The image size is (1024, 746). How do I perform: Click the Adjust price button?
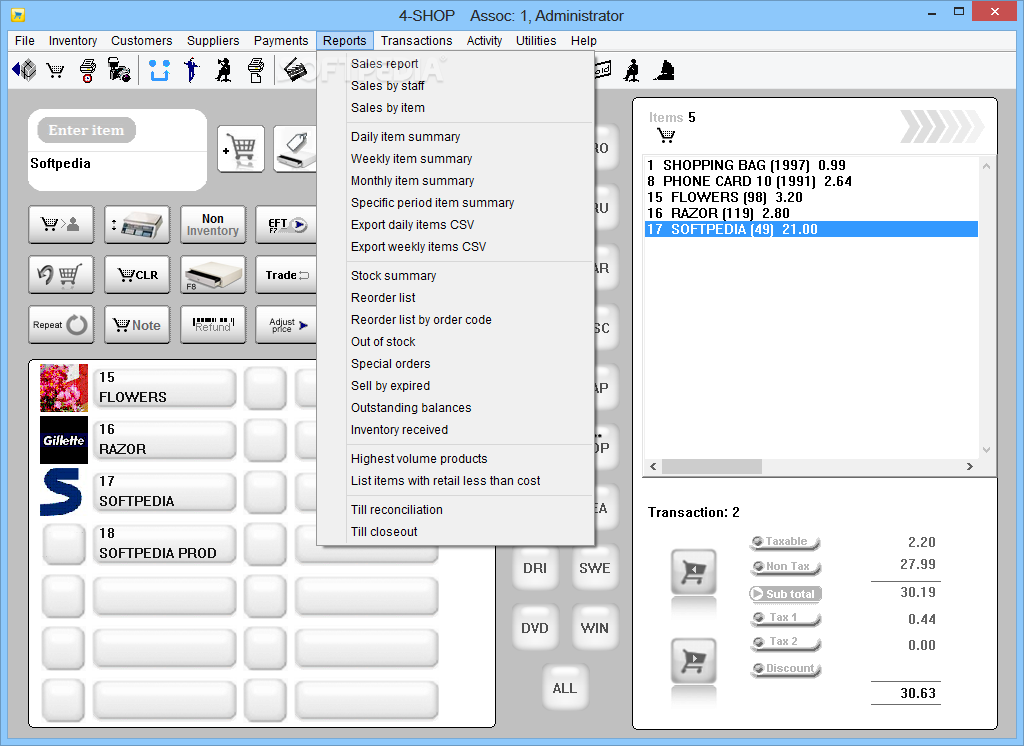(x=286, y=325)
